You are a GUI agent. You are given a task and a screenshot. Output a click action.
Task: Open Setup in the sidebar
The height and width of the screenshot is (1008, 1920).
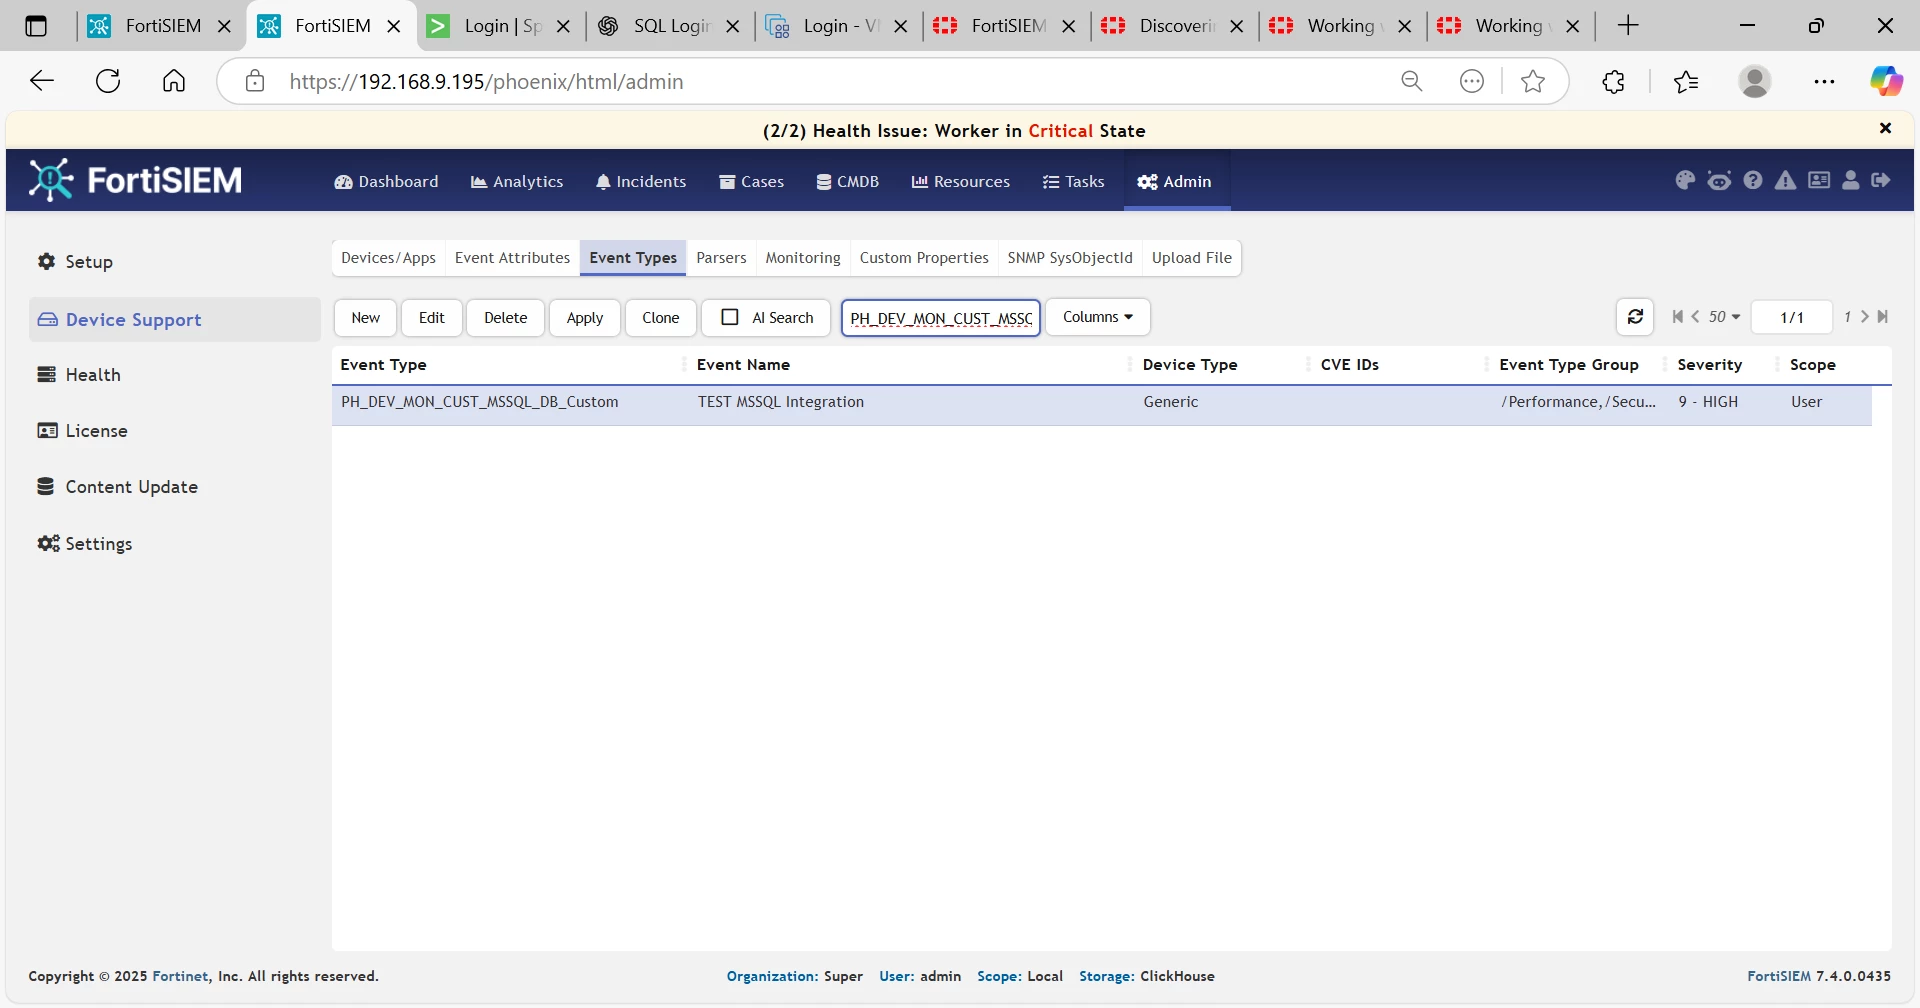coord(175,262)
